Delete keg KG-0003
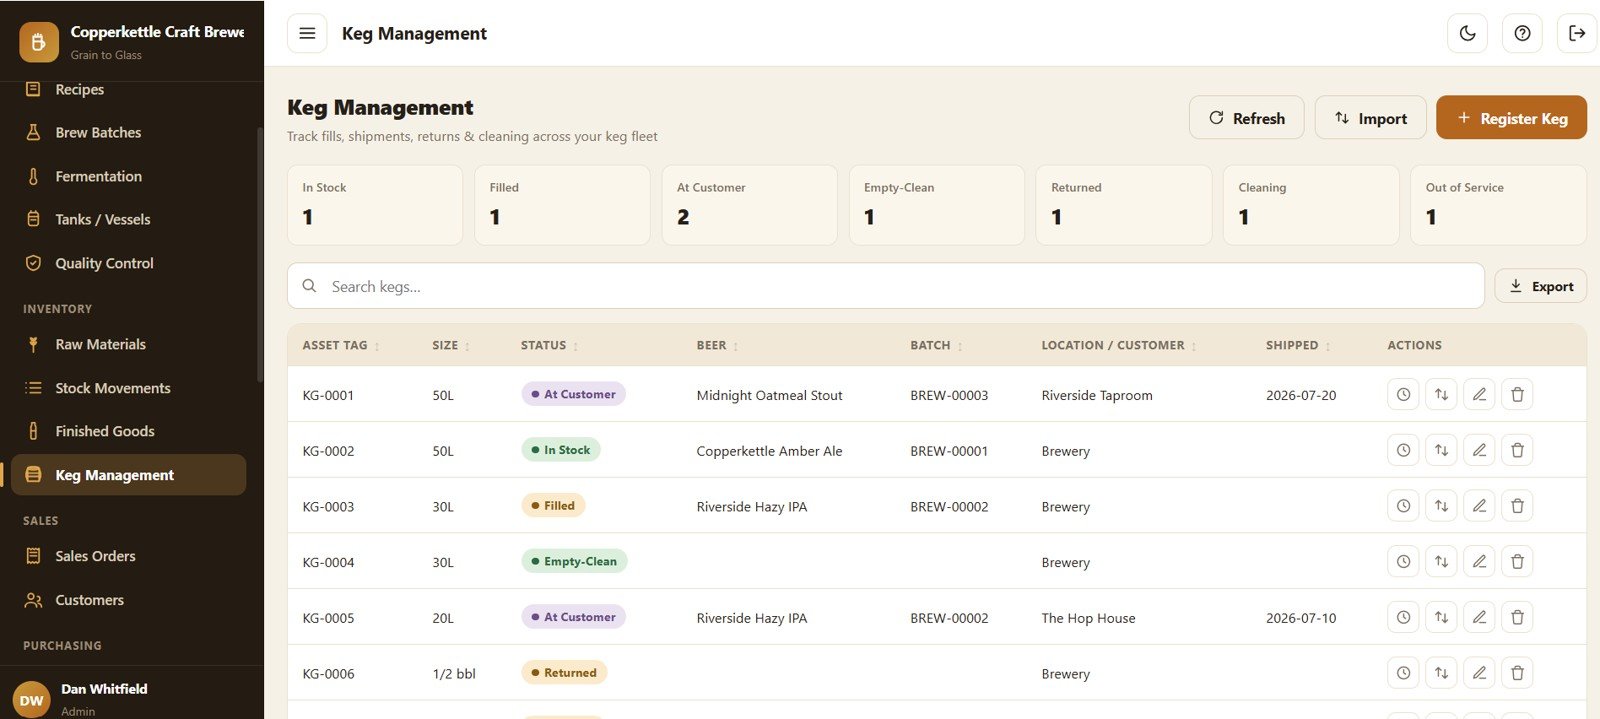Viewport: 1600px width, 719px height. [1517, 506]
